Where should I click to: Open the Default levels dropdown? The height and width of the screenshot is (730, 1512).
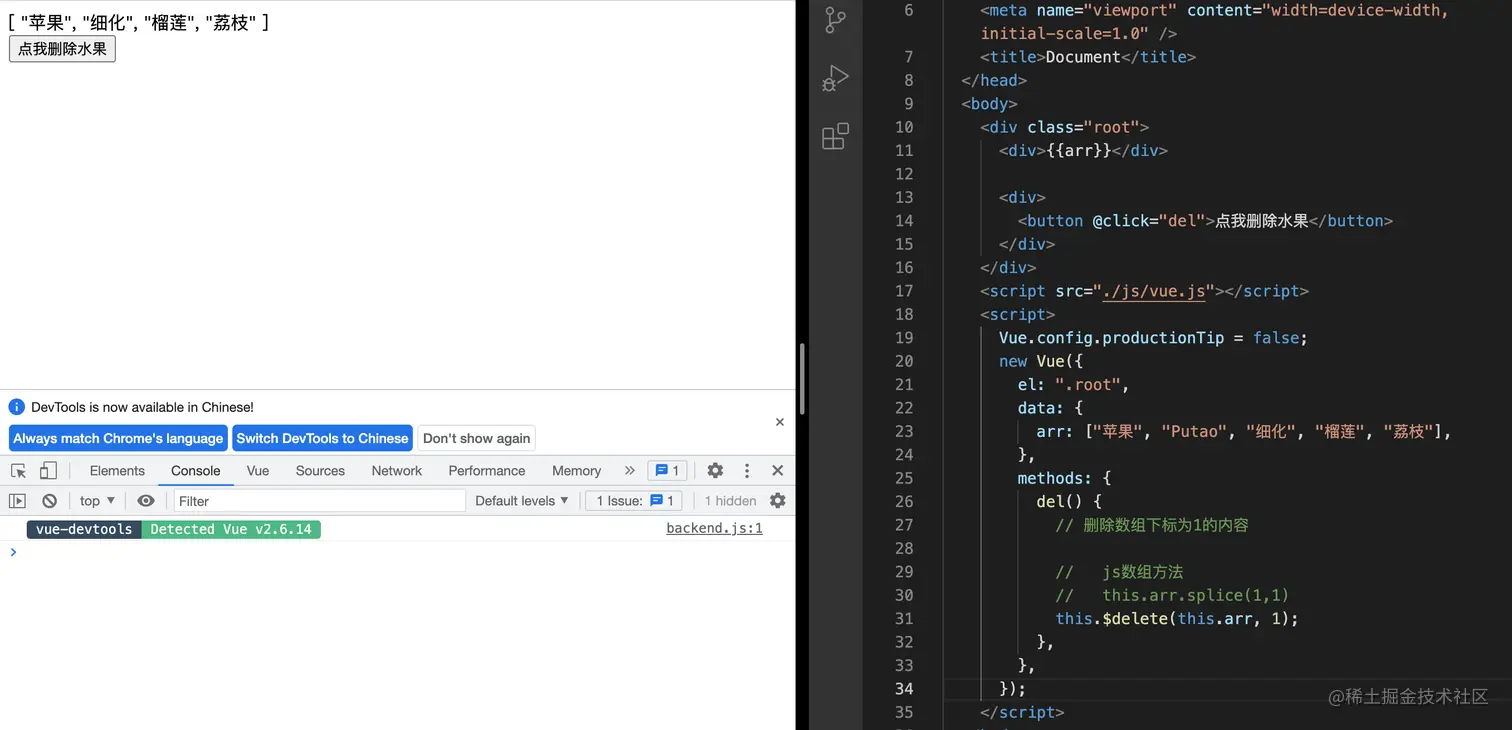522,501
